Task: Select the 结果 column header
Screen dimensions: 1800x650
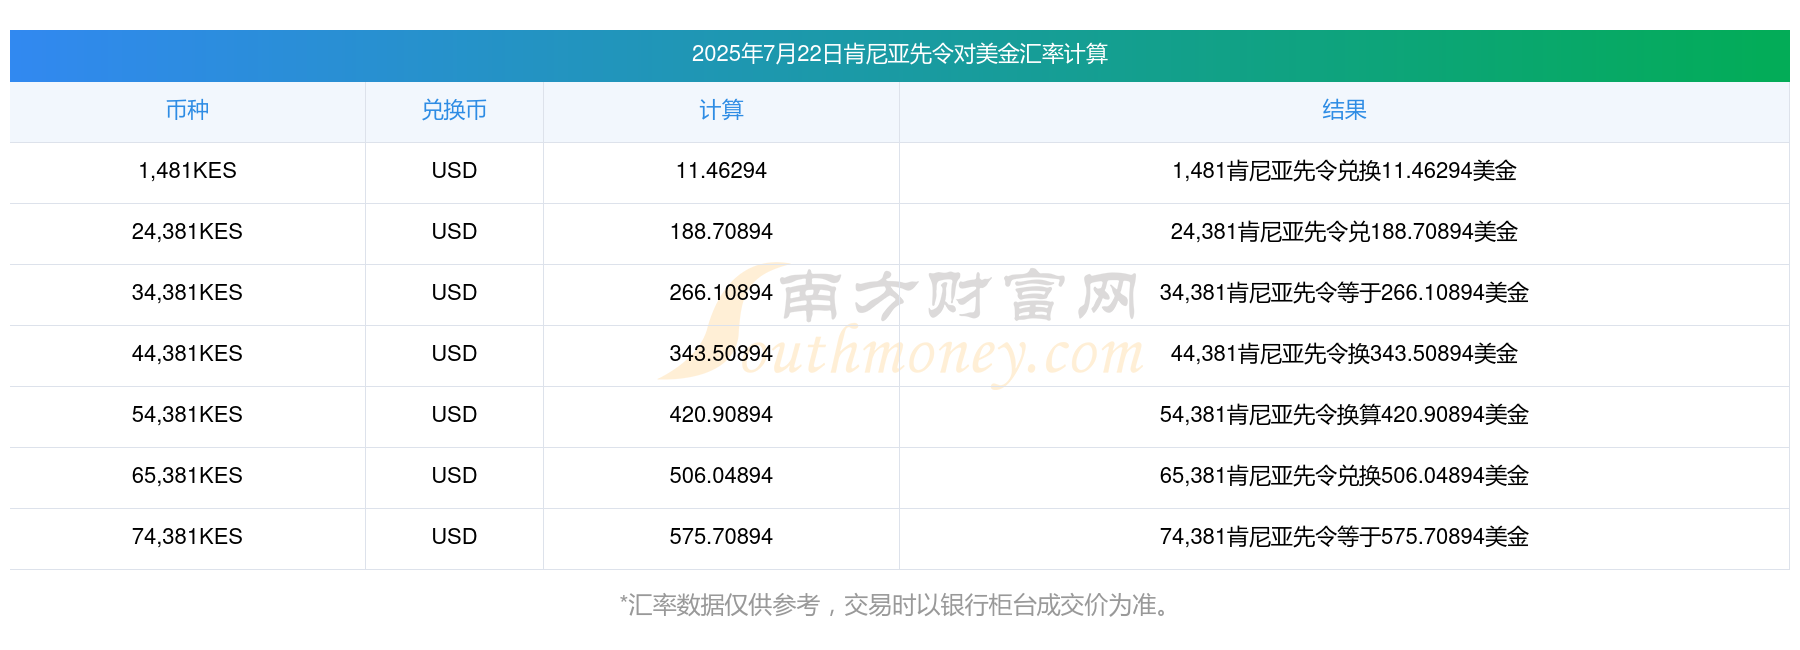Action: pos(1344,110)
